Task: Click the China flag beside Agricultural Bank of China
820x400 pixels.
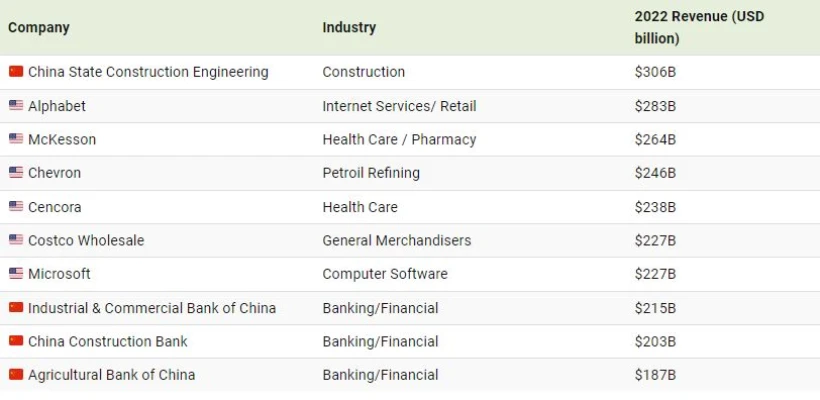Action: [x=16, y=375]
